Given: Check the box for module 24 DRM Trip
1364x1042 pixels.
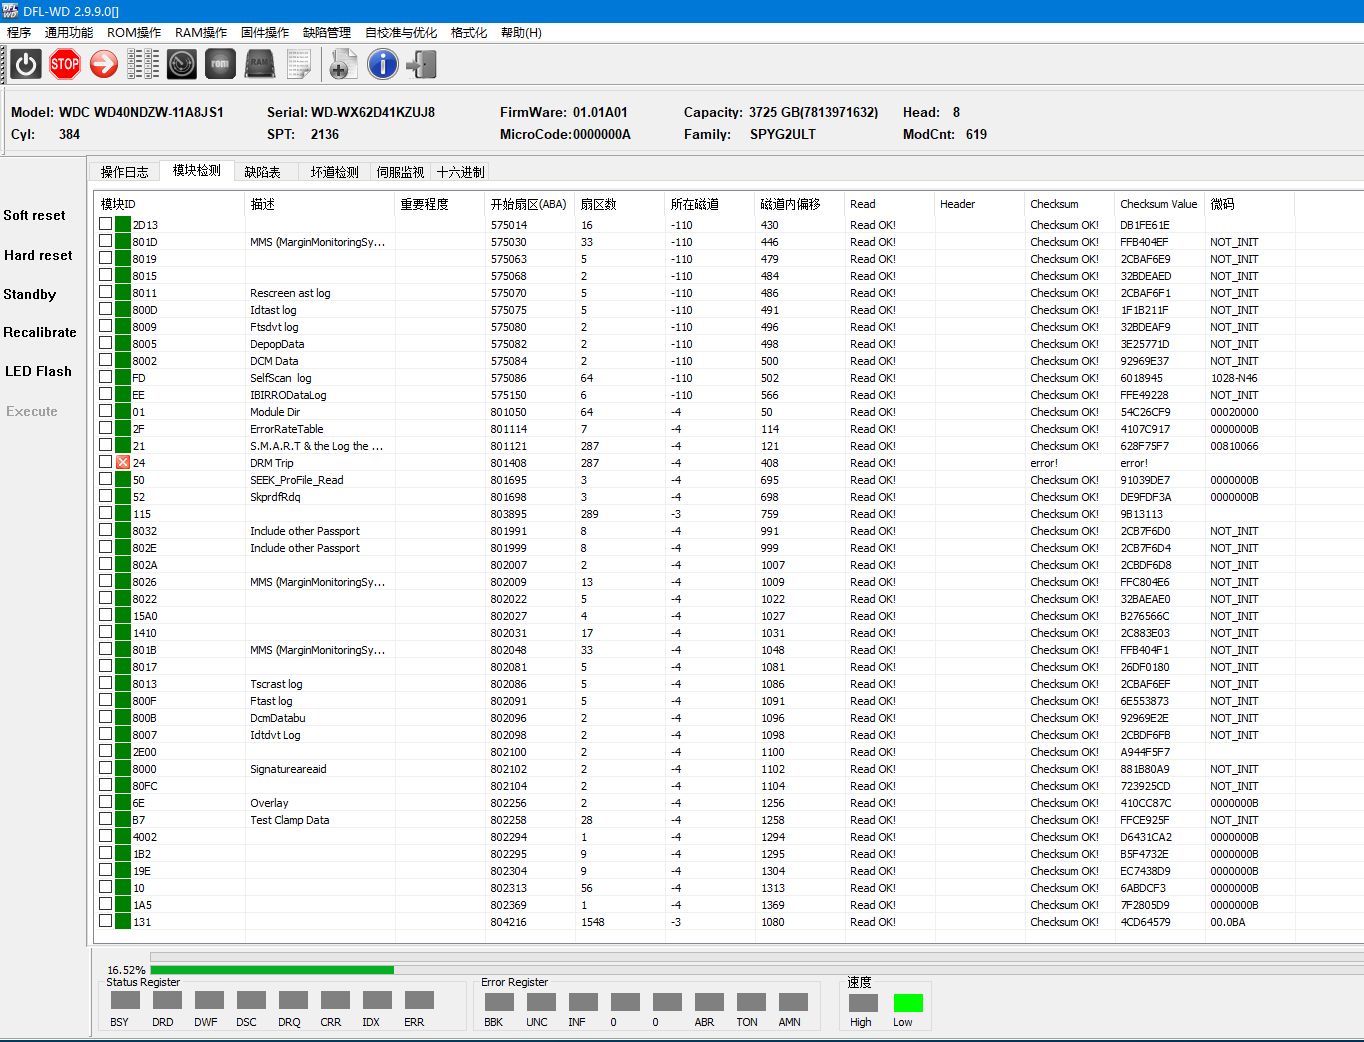Looking at the screenshot, I should coord(106,462).
